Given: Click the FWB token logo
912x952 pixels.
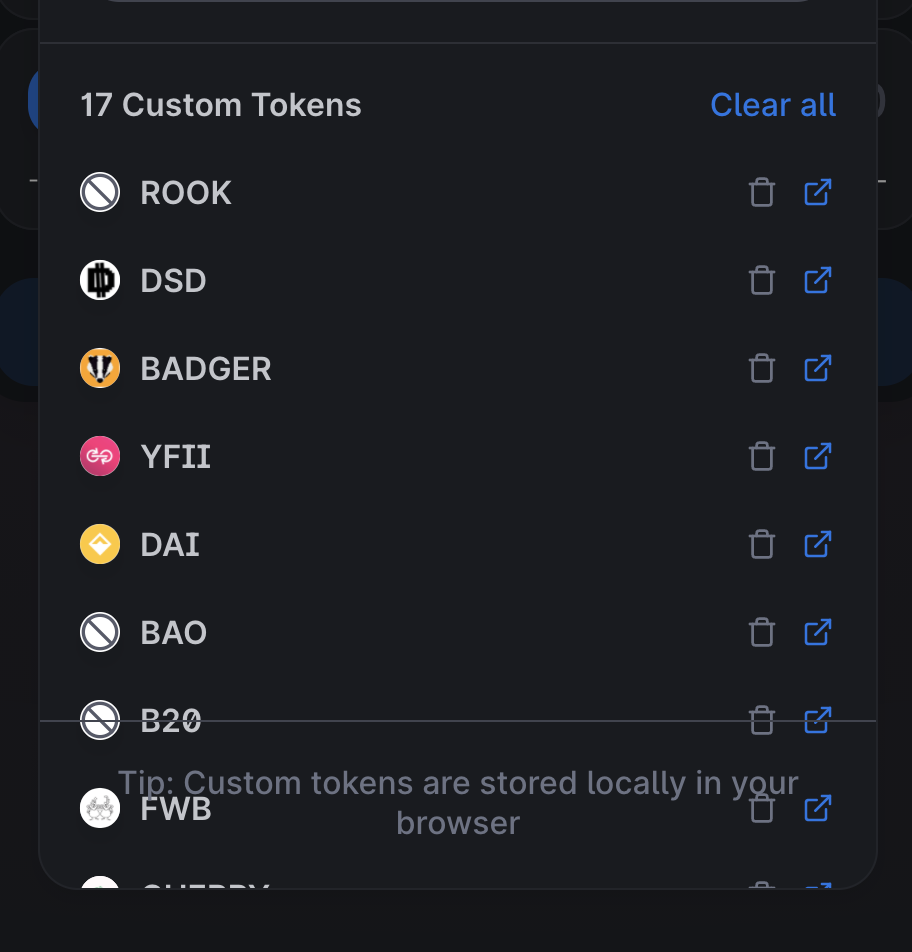Looking at the screenshot, I should (x=99, y=808).
